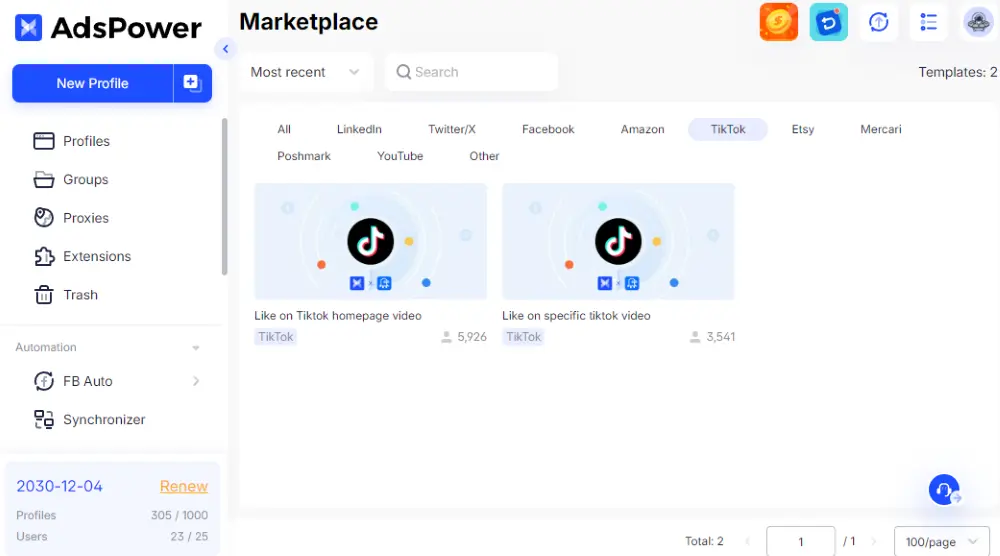Open the task list icon in header
The height and width of the screenshot is (556, 1000).
coord(929,22)
